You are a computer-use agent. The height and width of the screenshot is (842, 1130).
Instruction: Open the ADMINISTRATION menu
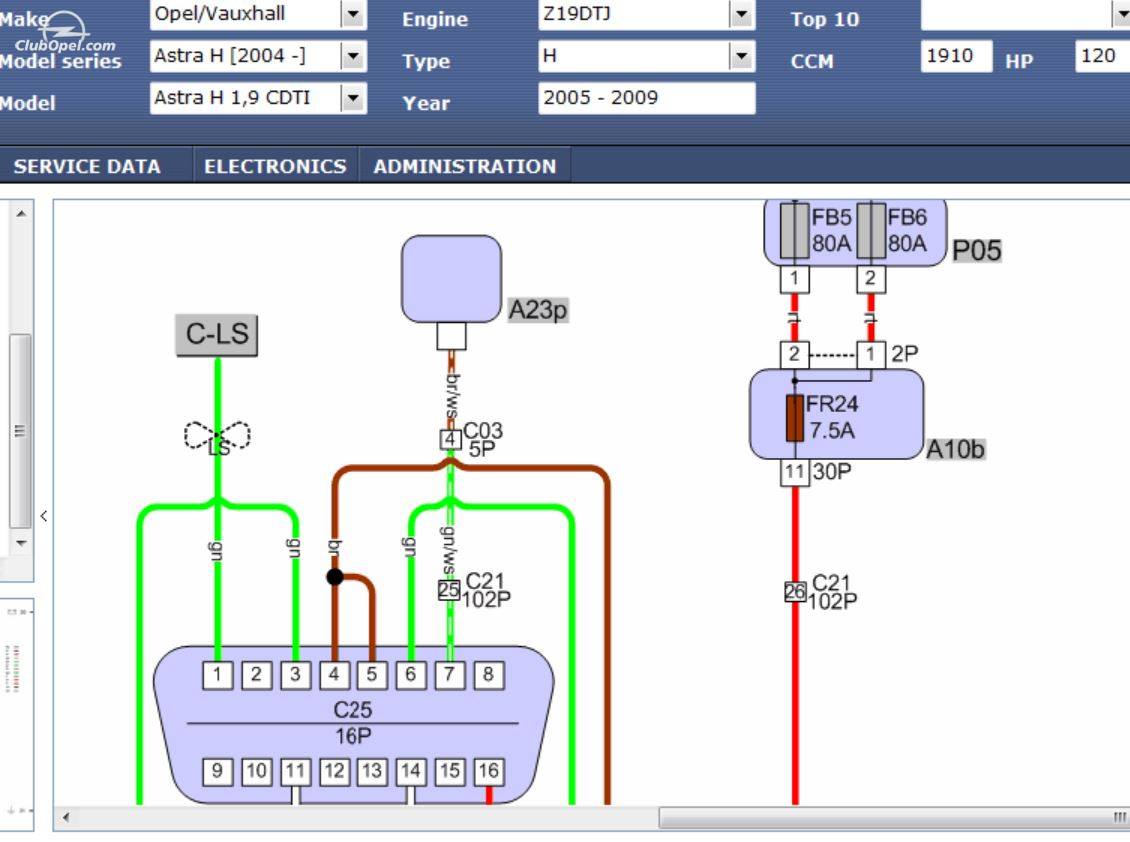click(x=465, y=167)
